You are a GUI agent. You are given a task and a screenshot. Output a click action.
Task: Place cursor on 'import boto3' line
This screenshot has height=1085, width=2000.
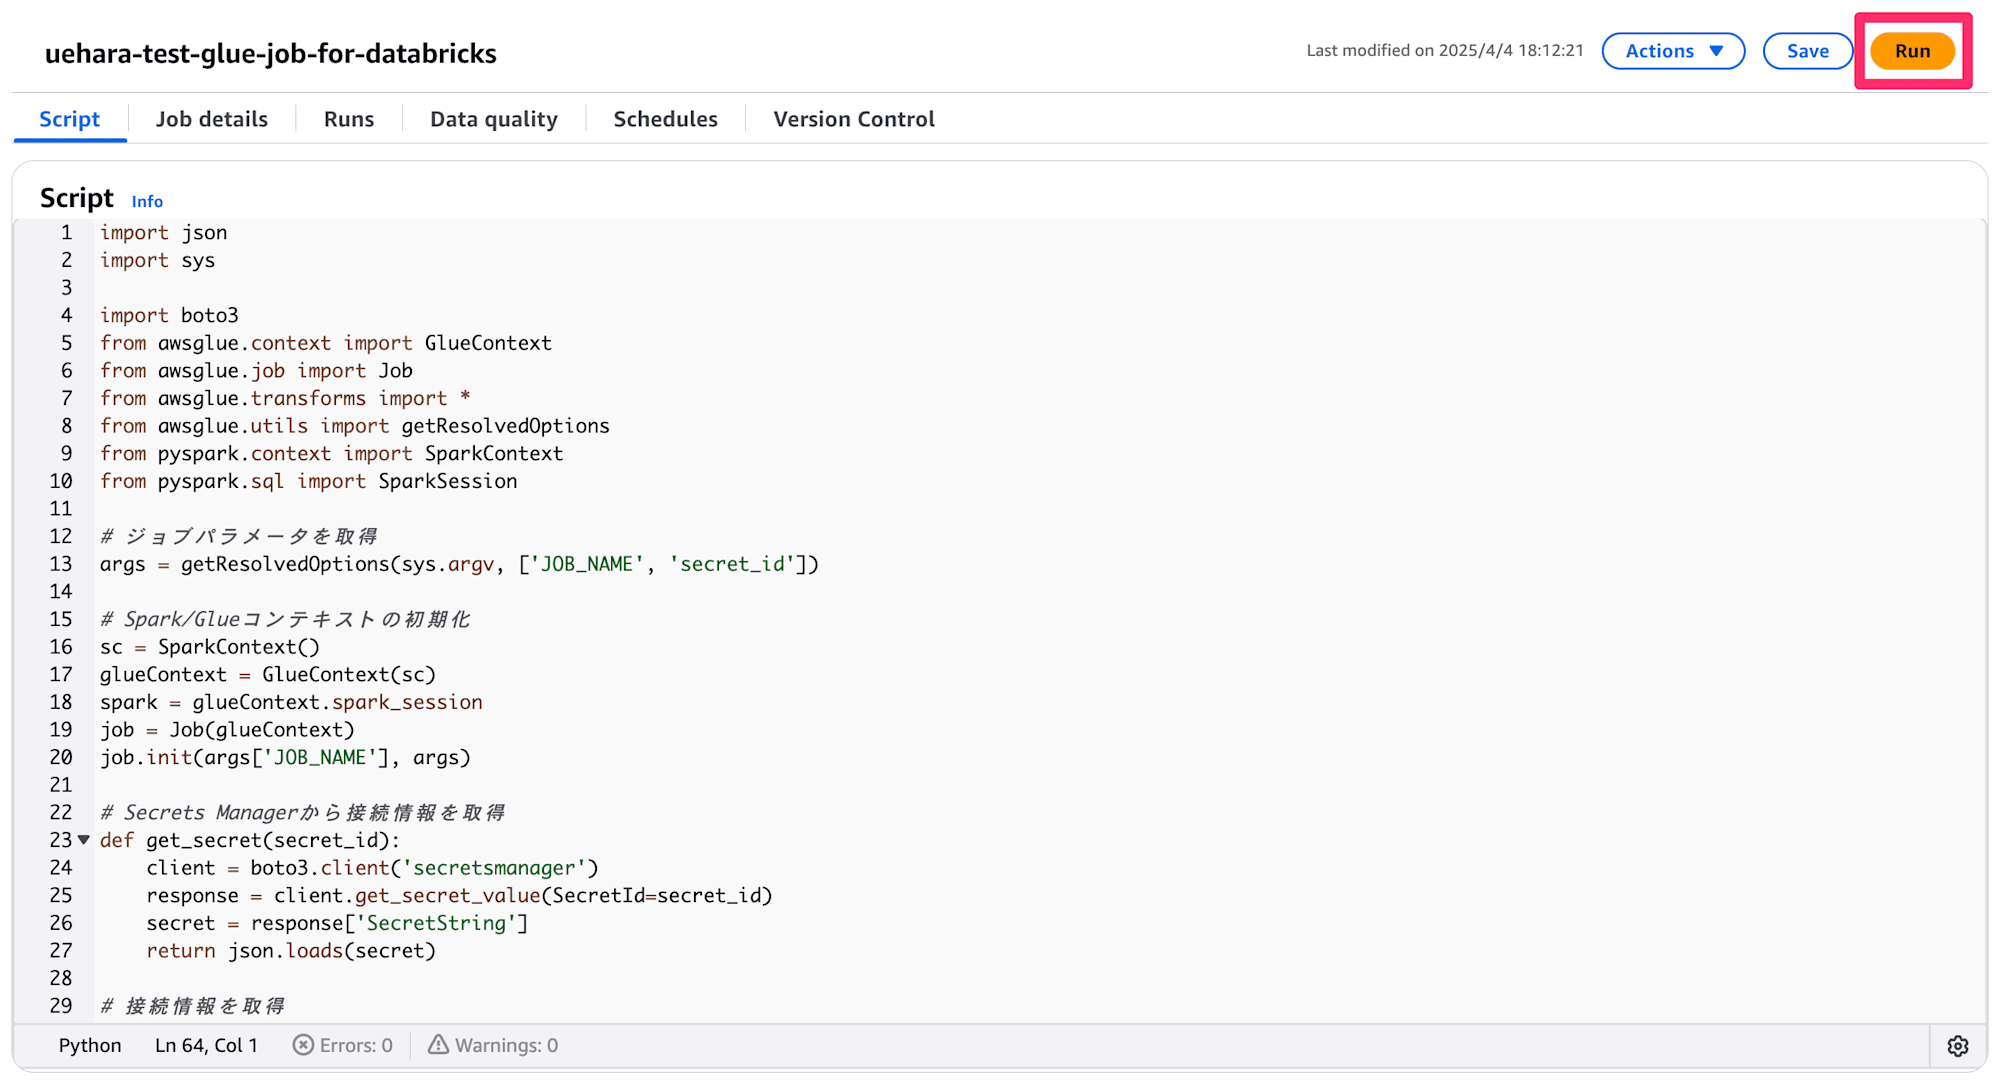click(x=169, y=315)
